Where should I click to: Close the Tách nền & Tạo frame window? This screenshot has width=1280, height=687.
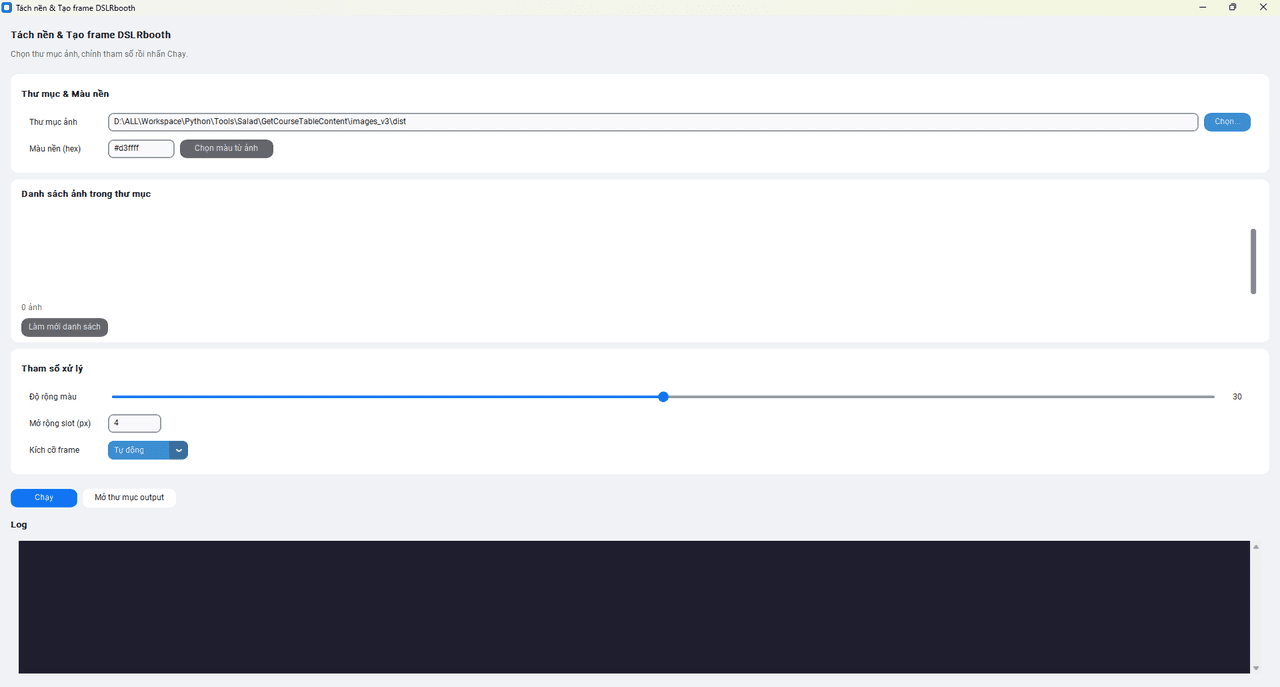(x=1264, y=7)
